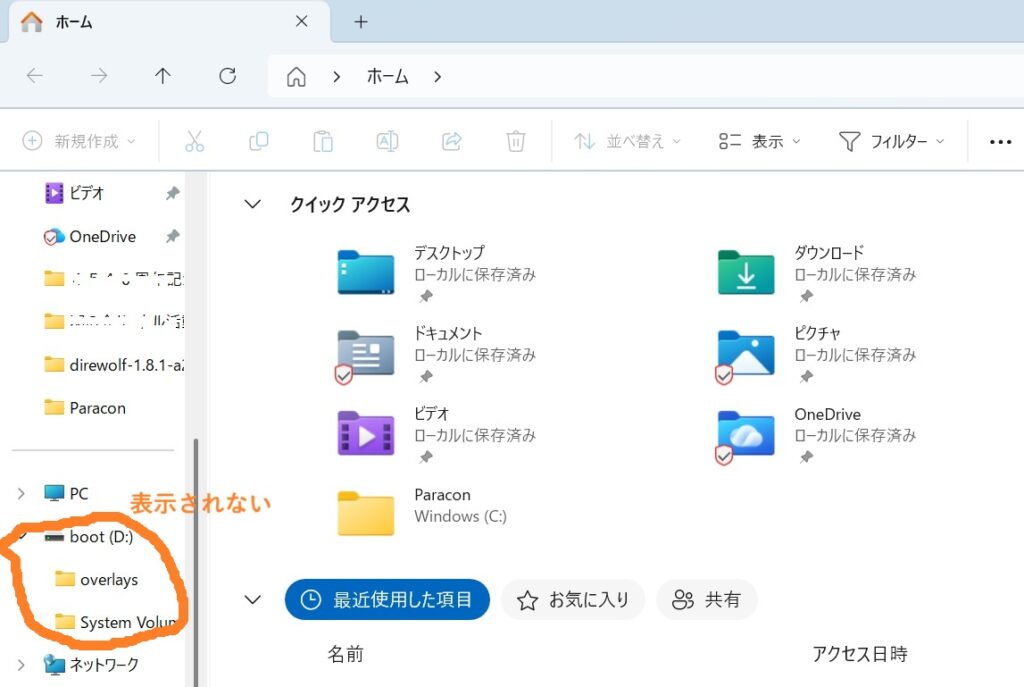Select the 最近使用した項目 tab
The image size is (1024, 687).
387,600
